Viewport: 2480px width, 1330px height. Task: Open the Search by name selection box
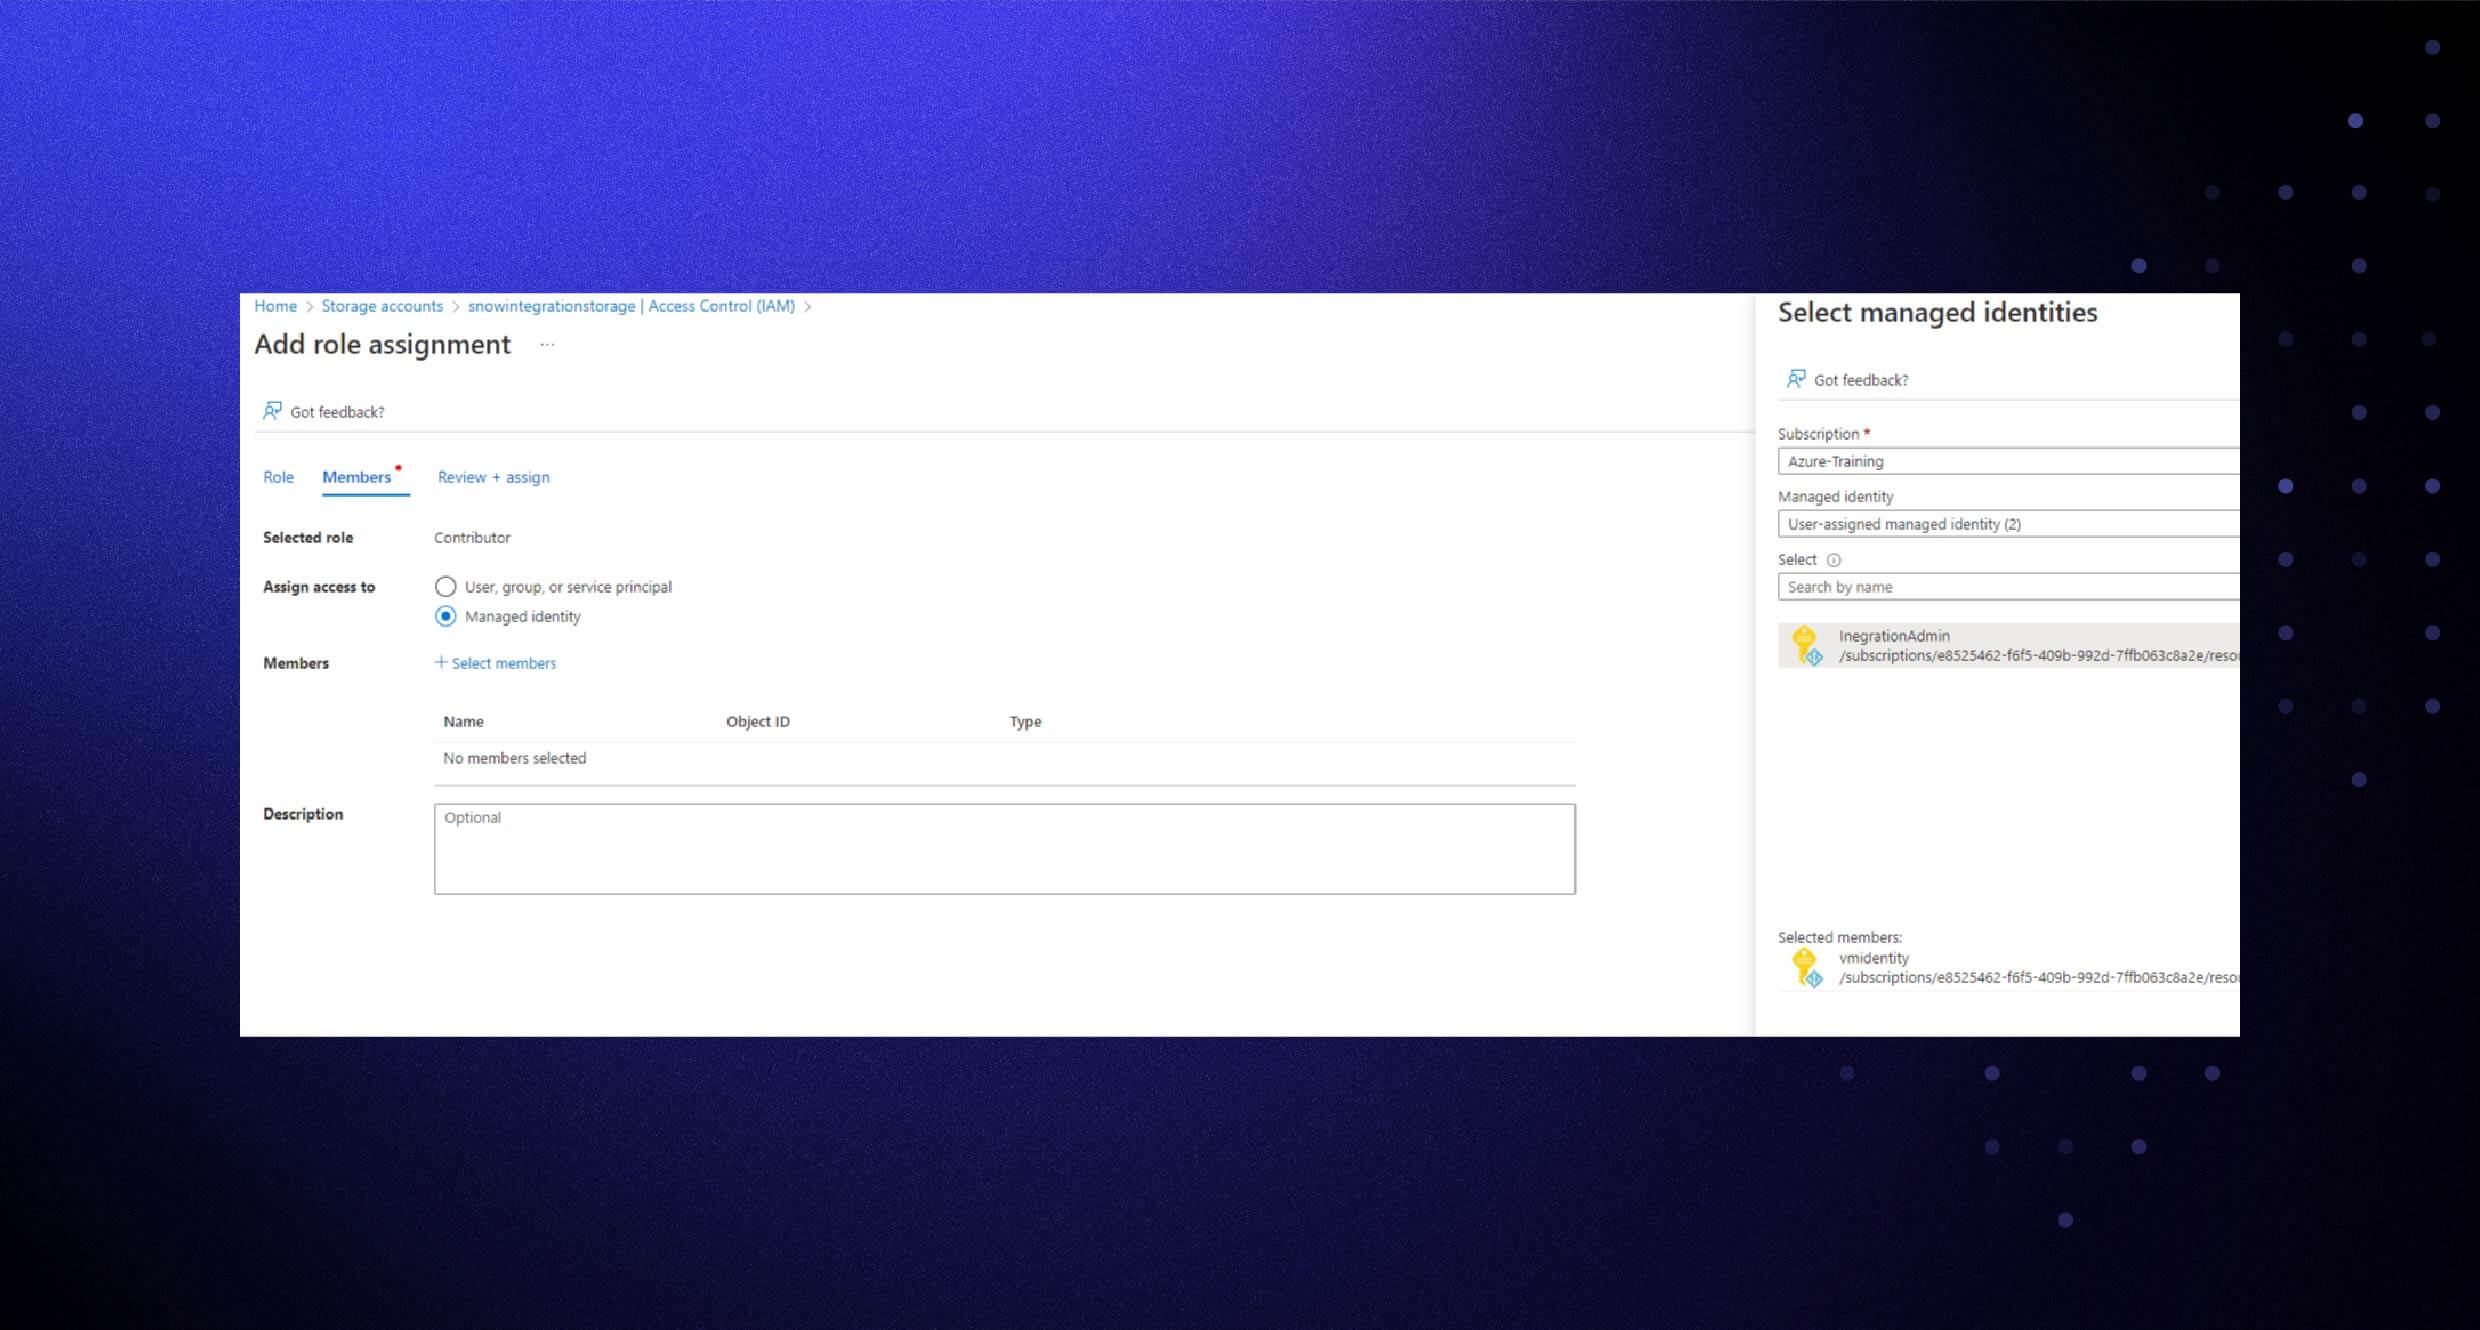click(2006, 587)
